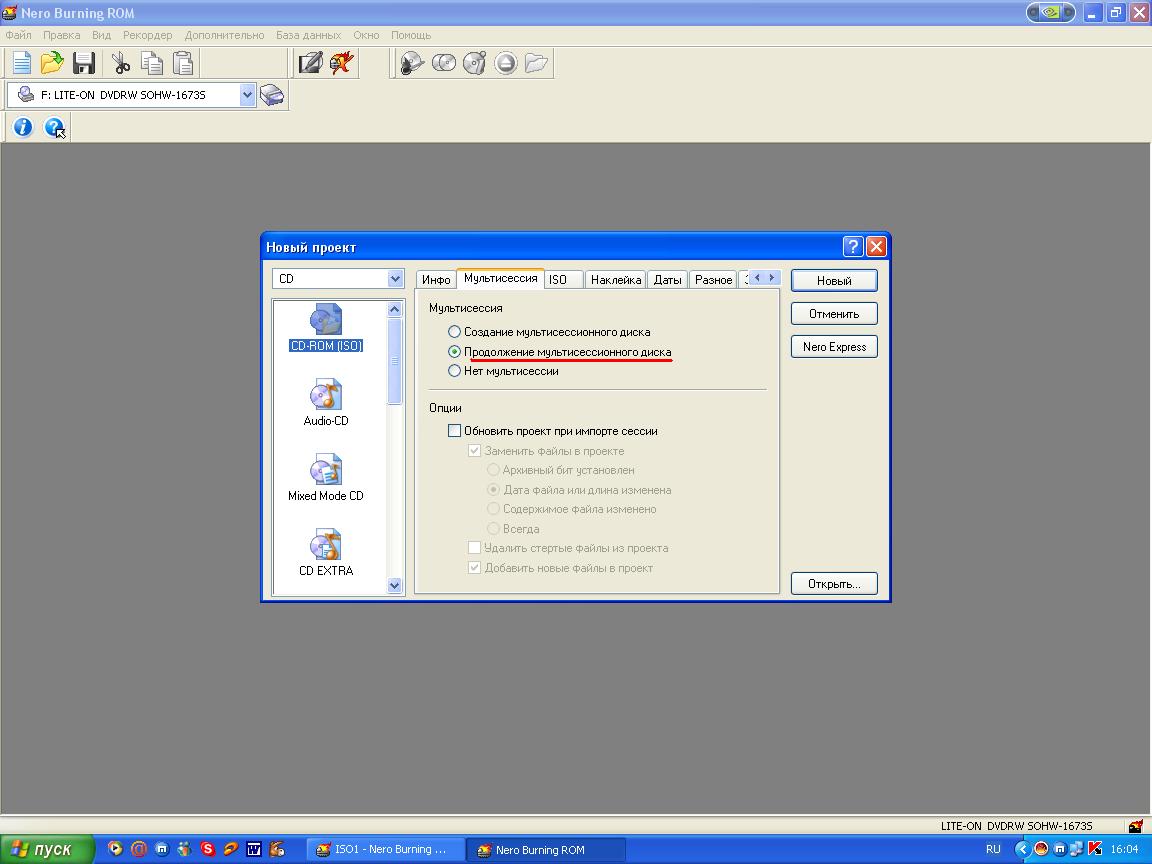The width and height of the screenshot is (1152, 864).
Task: Click the Cut scissors icon
Action: coord(120,63)
